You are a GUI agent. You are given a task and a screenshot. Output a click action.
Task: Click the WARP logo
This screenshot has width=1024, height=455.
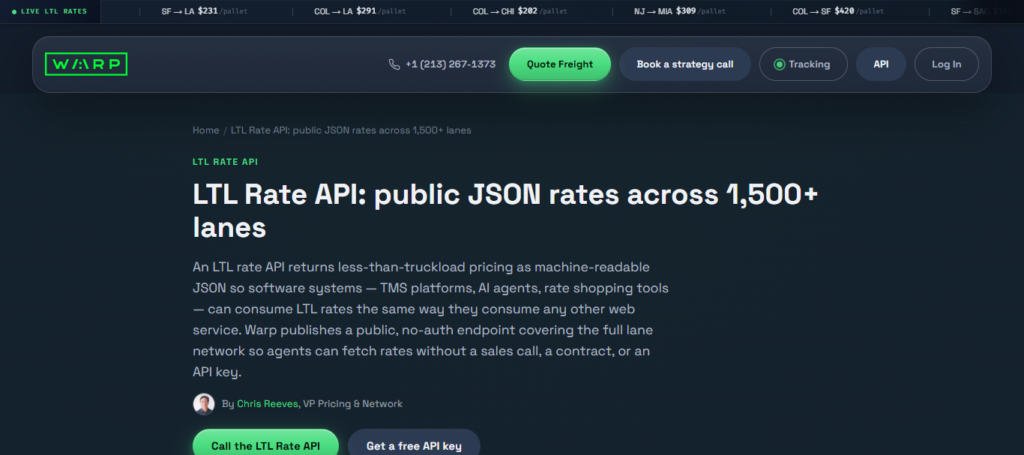pyautogui.click(x=86, y=64)
